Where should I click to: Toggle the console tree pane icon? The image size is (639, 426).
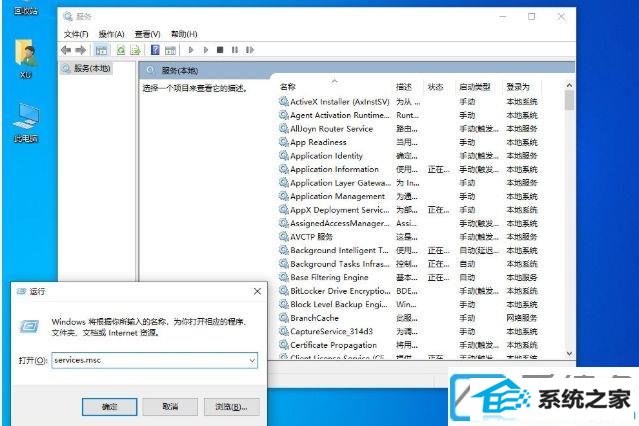click(101, 50)
